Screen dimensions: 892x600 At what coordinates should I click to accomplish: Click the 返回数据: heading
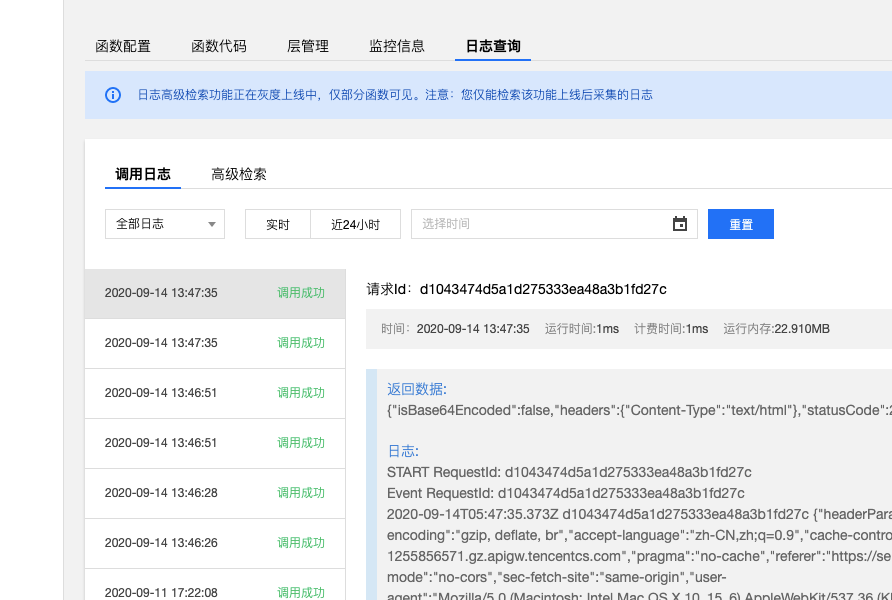point(417,389)
